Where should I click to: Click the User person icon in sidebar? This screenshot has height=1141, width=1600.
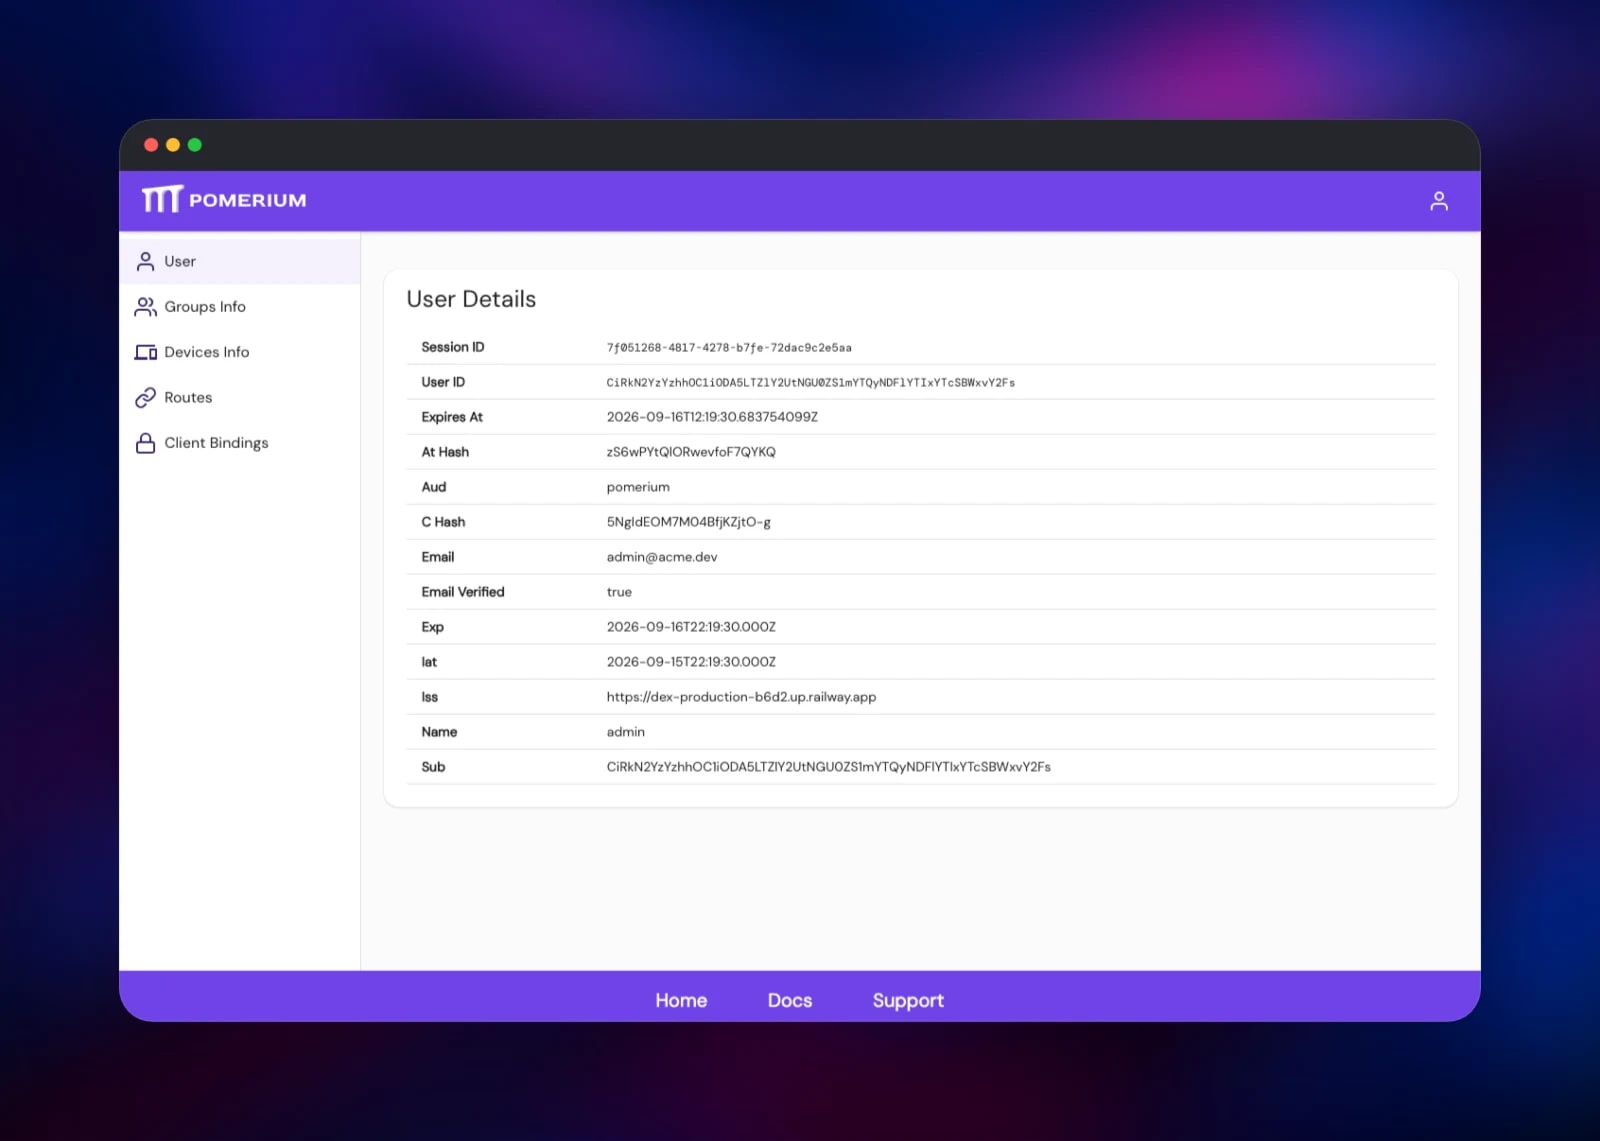(x=145, y=261)
